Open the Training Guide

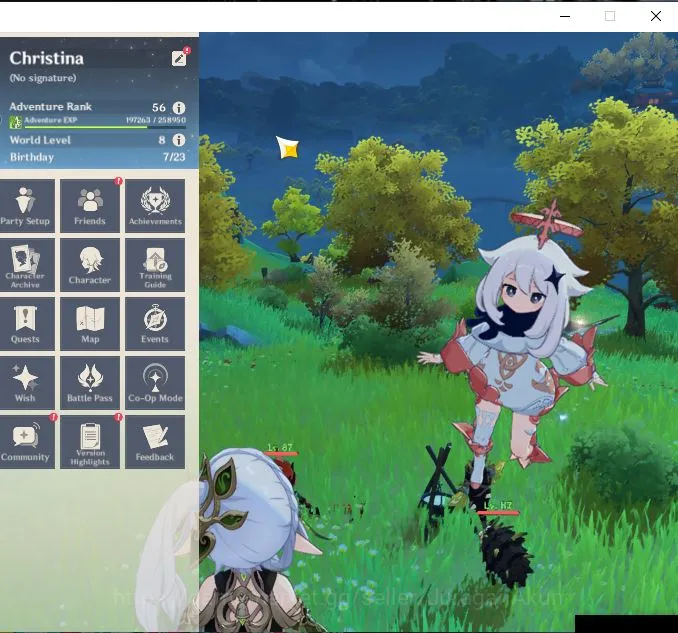(x=155, y=265)
